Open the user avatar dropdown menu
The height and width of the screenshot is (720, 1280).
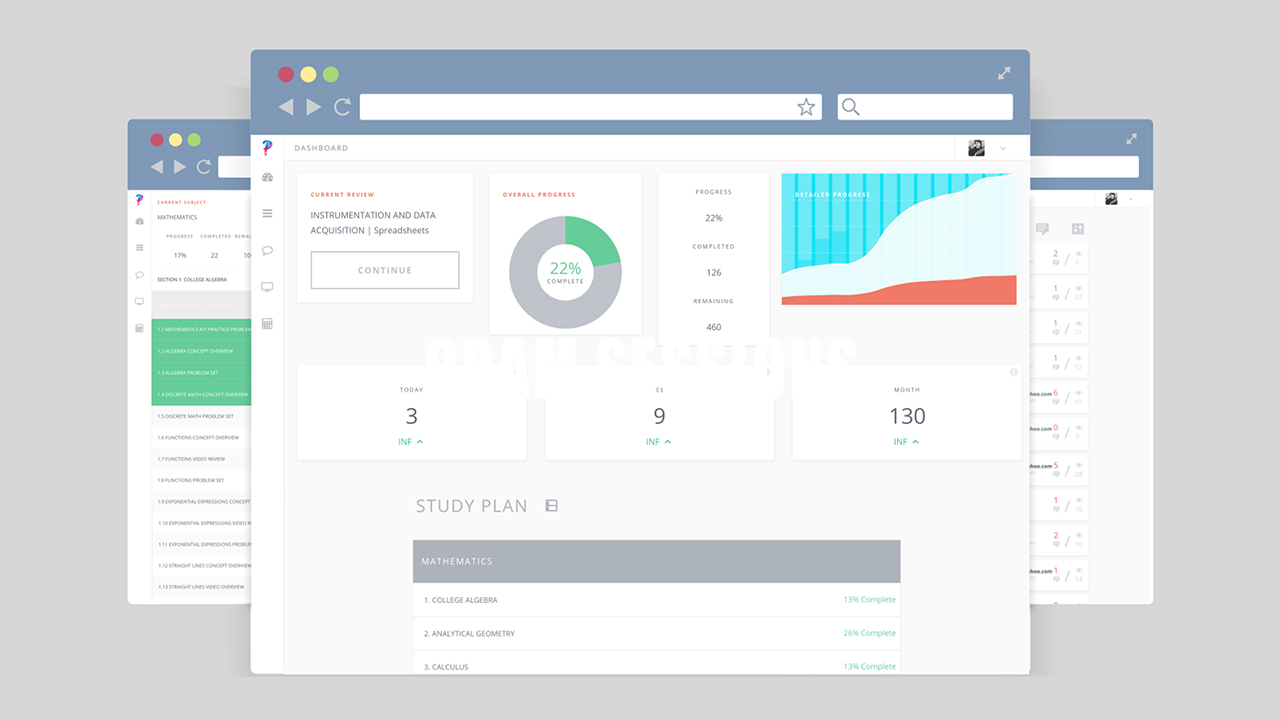[x=987, y=148]
